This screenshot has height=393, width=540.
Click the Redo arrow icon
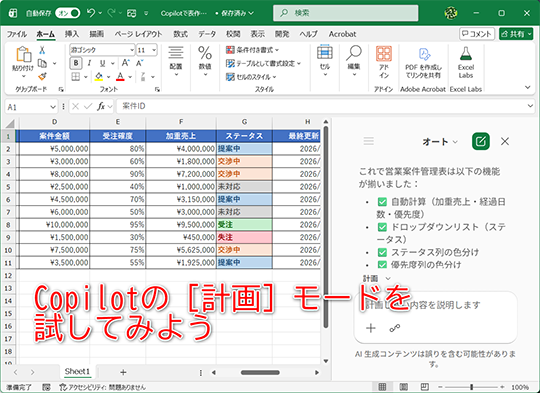[x=111, y=13]
